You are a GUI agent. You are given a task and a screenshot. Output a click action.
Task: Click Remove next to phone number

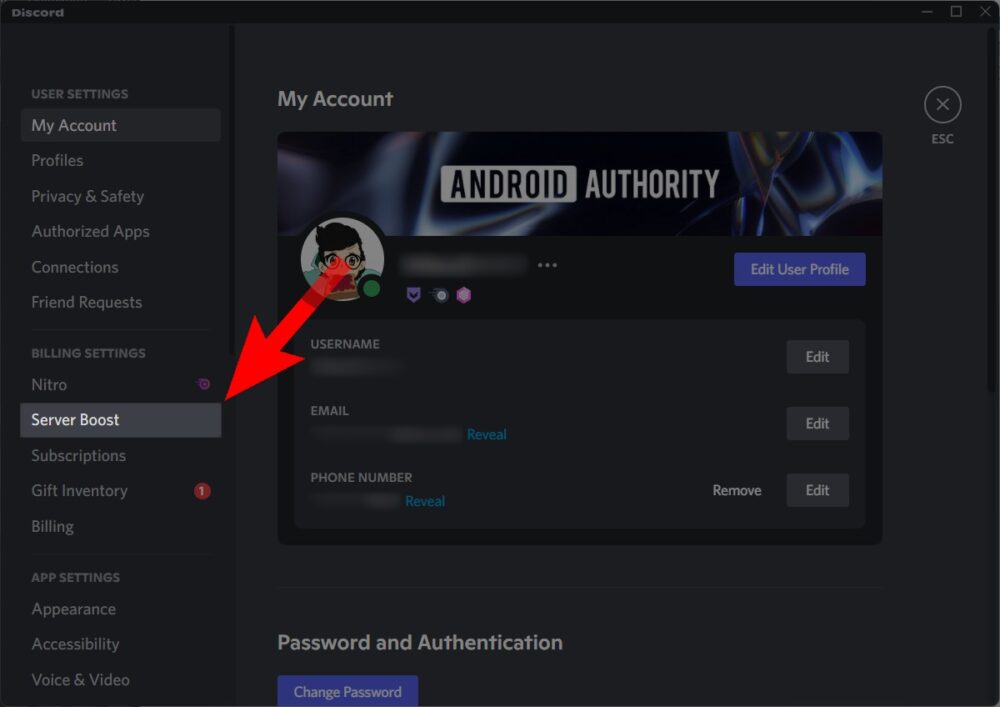pyautogui.click(x=737, y=491)
